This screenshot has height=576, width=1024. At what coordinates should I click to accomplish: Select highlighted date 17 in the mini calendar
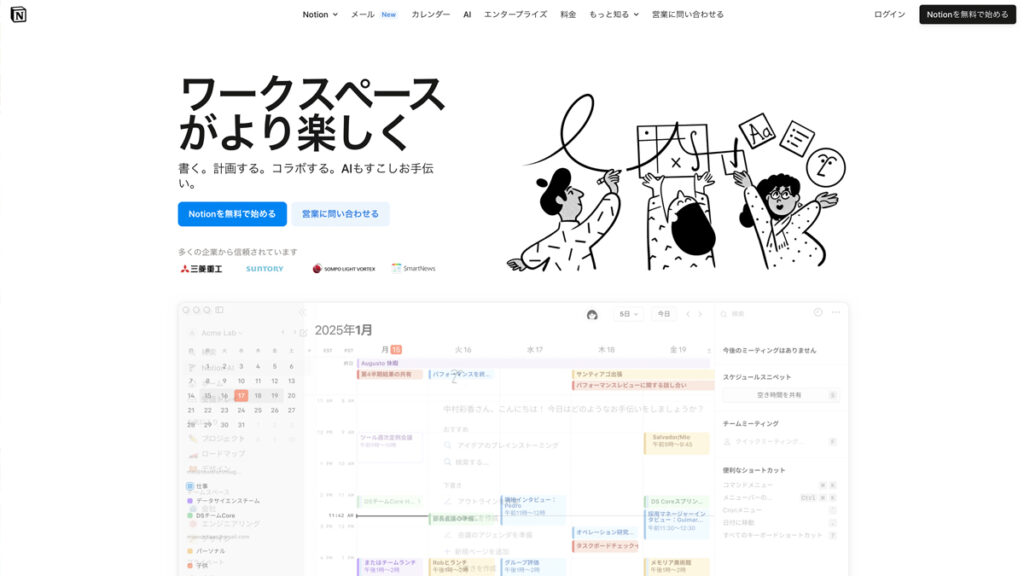[x=241, y=396]
